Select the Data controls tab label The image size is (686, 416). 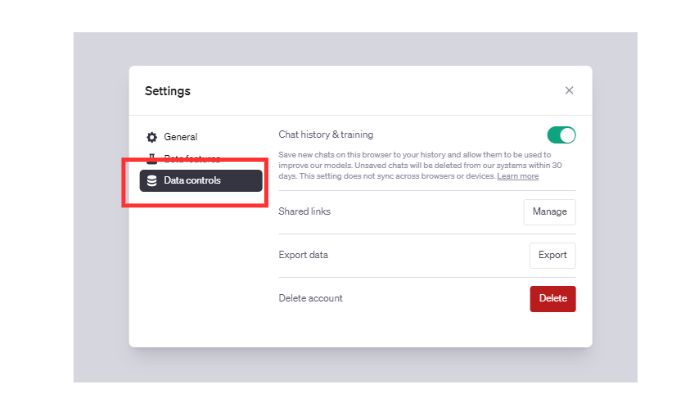click(x=192, y=181)
